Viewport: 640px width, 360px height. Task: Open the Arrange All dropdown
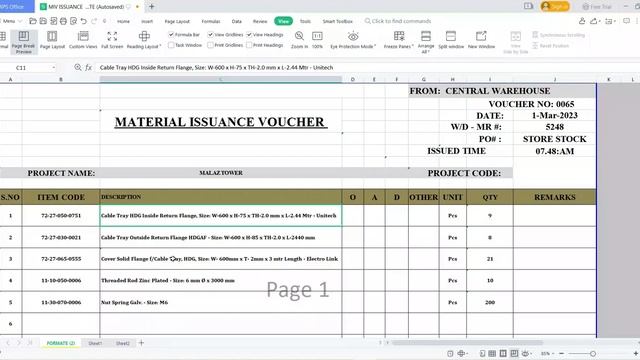coord(426,42)
